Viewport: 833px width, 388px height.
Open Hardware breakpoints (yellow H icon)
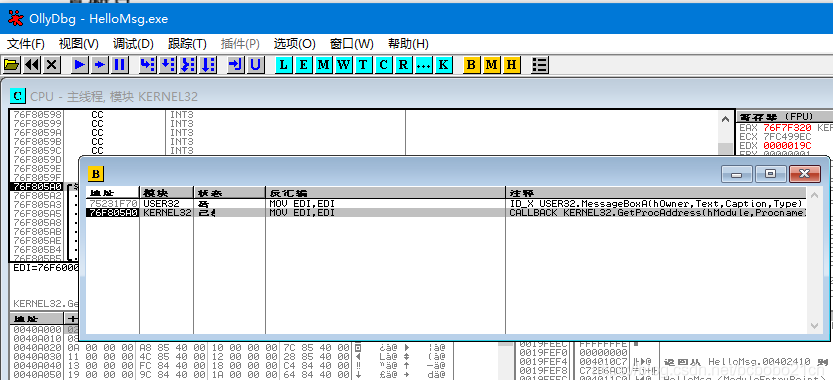click(x=511, y=65)
